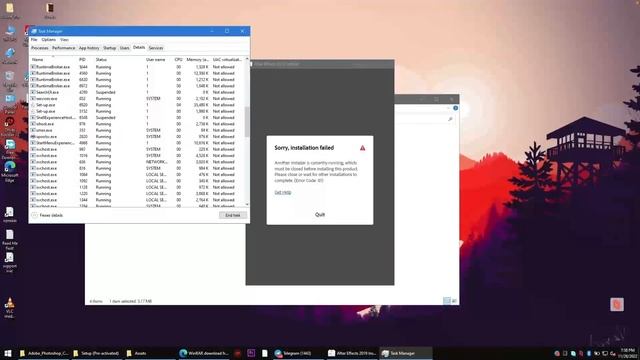Switch File Explorer to details view icon
Image resolution: width=640 pixels, height=360 pixels.
pos(447,301)
